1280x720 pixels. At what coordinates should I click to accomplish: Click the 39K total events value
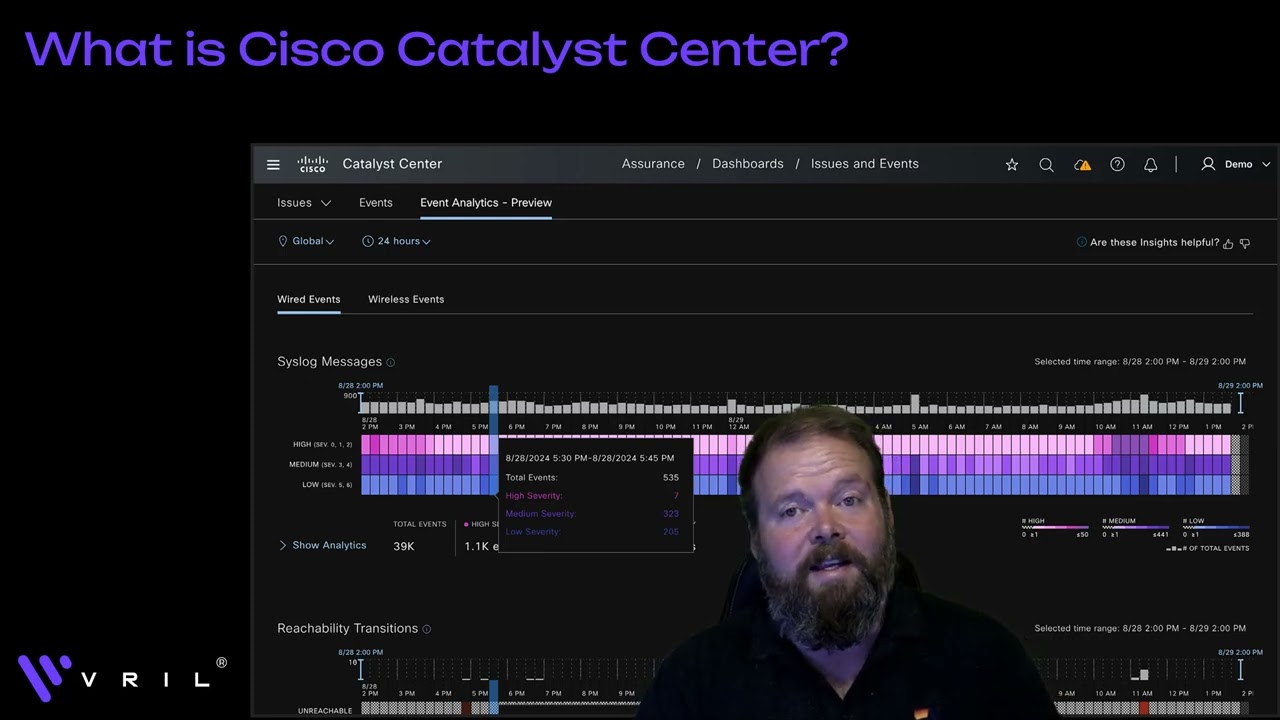click(403, 546)
